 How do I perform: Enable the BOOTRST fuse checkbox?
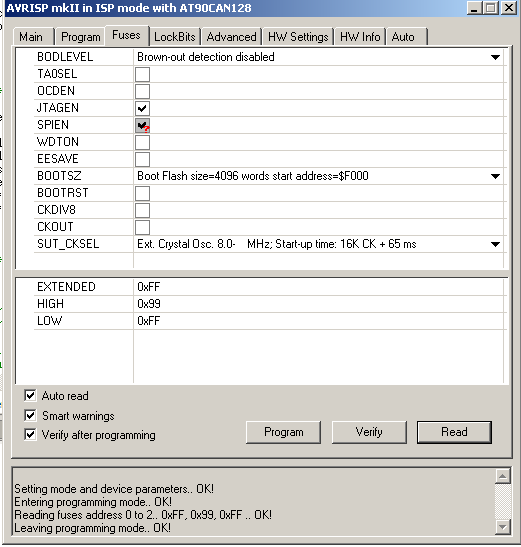tap(142, 193)
